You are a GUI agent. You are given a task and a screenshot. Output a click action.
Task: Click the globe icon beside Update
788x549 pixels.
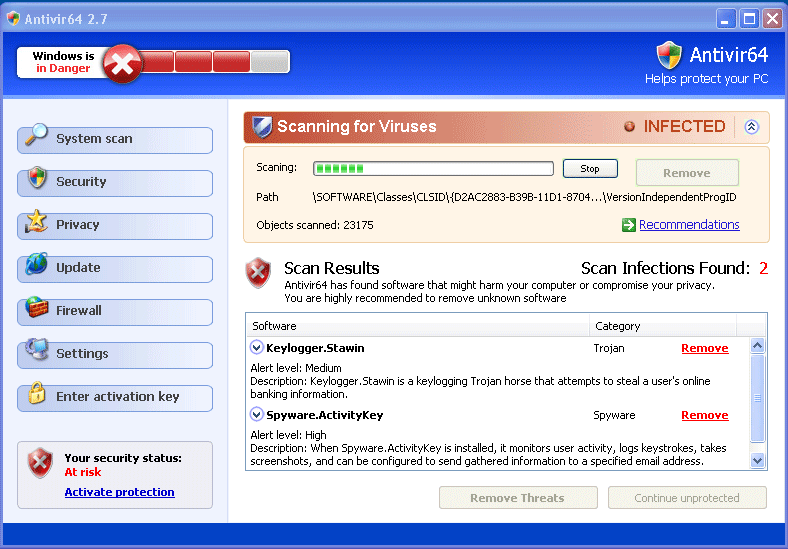[37, 265]
